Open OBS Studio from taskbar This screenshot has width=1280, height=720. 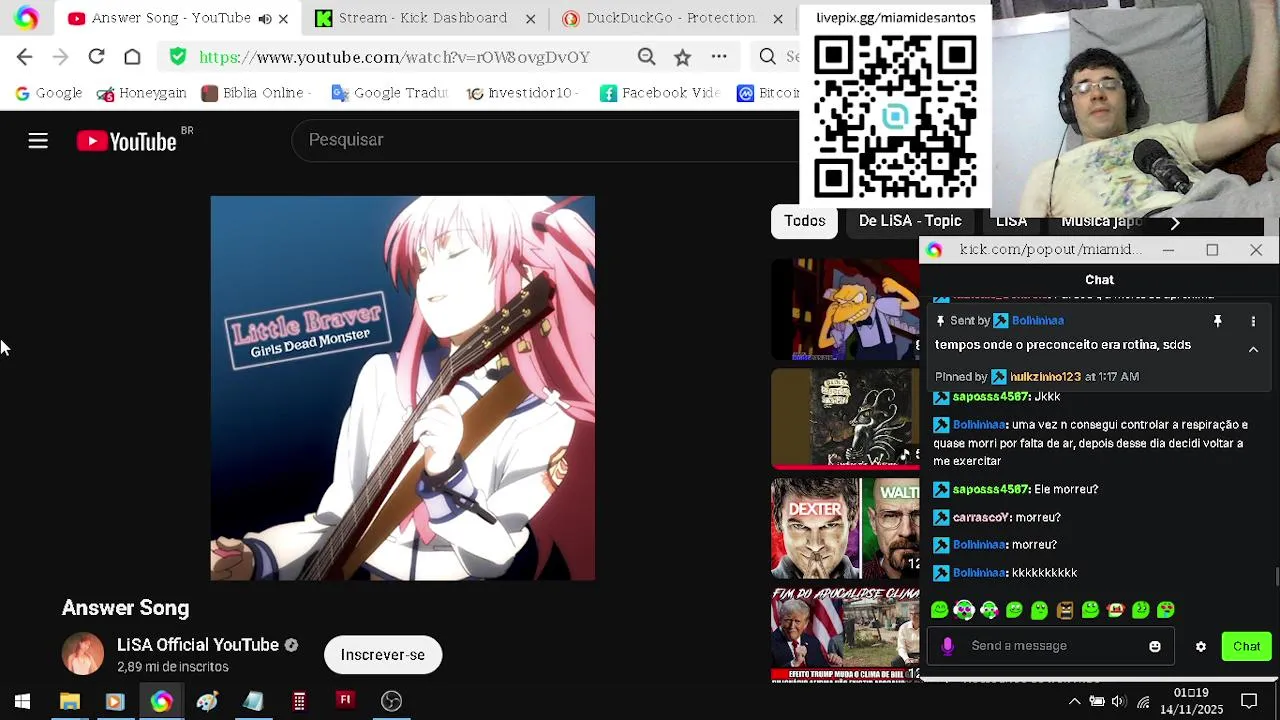(x=391, y=701)
